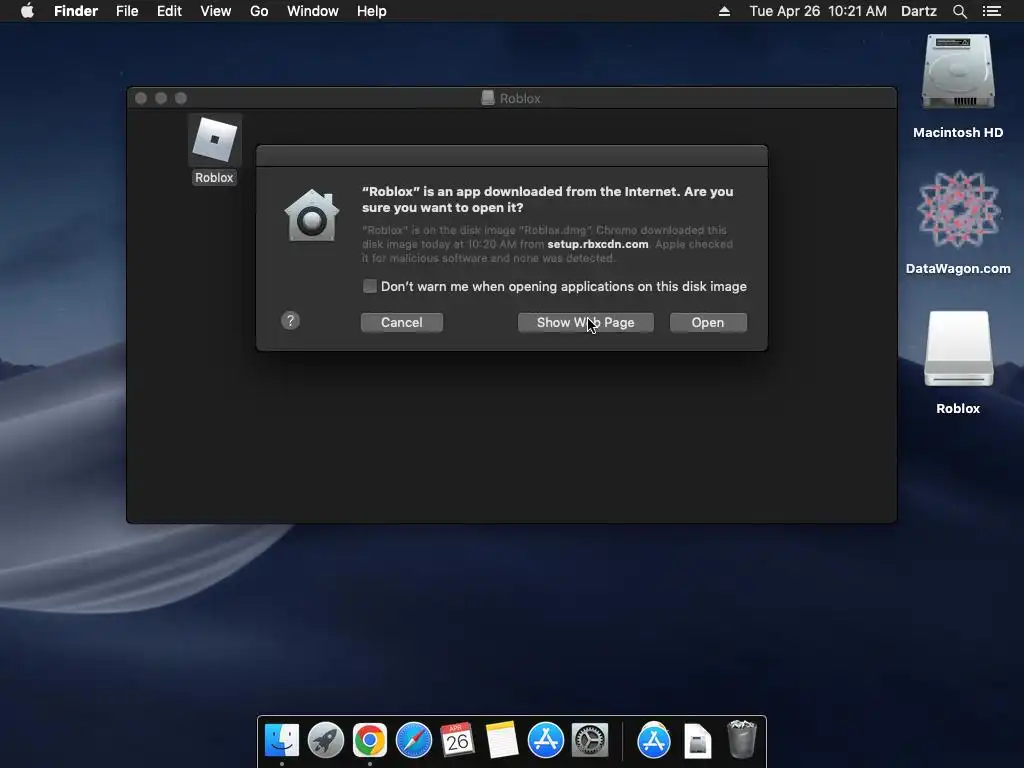
Task: Click the Open button in dialog
Action: [x=708, y=323]
